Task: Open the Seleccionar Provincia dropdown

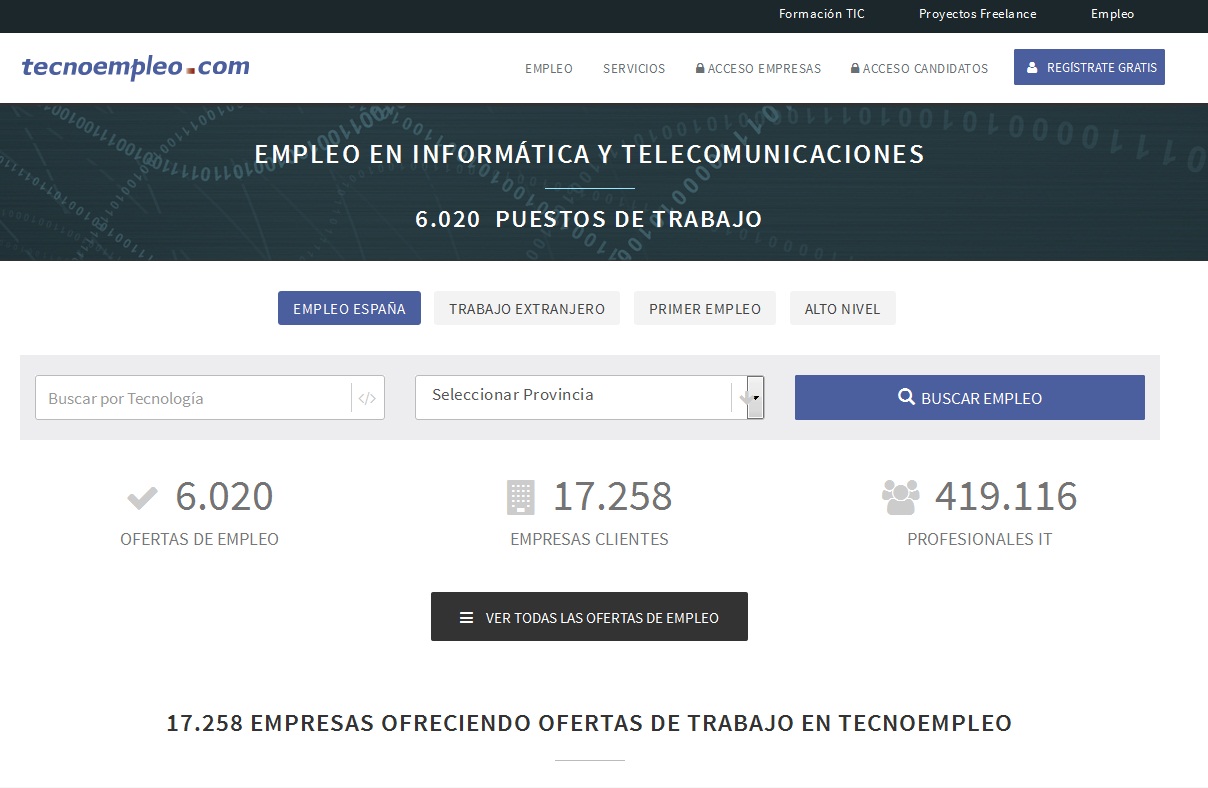Action: (x=575, y=396)
